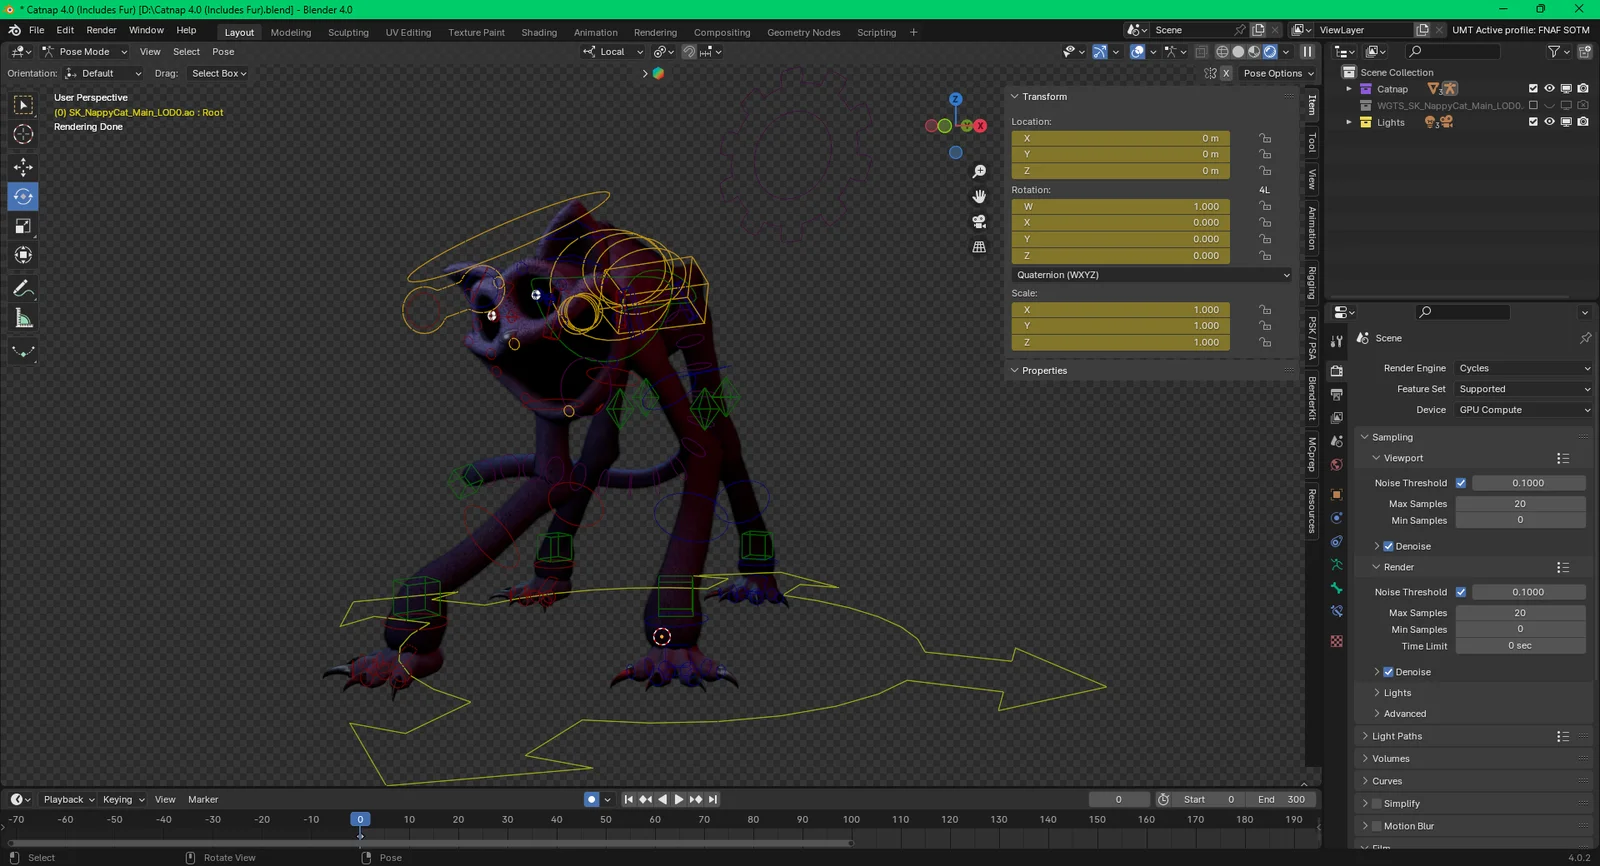Viewport: 1600px width, 866px height.
Task: Play the animation
Action: click(679, 799)
